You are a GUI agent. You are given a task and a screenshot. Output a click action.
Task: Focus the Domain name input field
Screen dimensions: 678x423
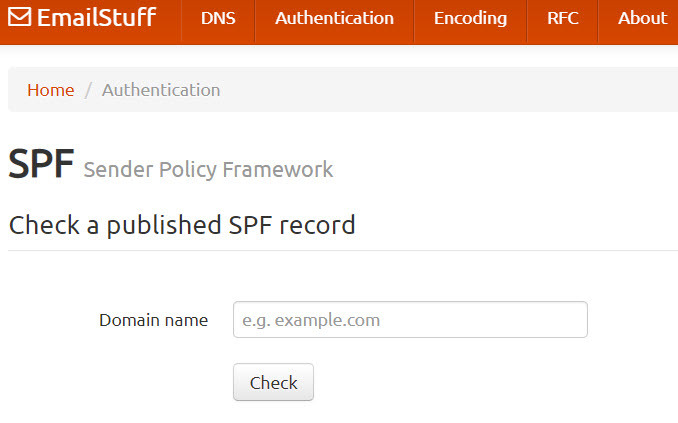click(x=410, y=320)
